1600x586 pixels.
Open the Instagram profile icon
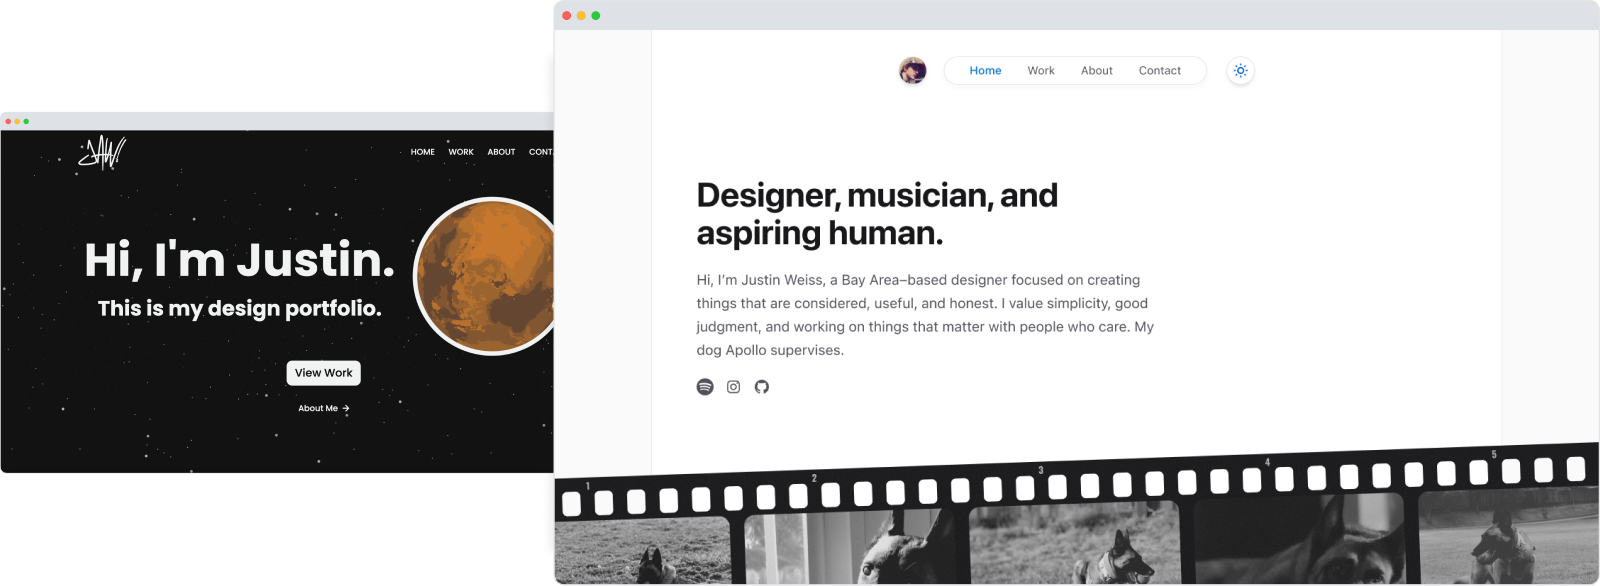(733, 387)
